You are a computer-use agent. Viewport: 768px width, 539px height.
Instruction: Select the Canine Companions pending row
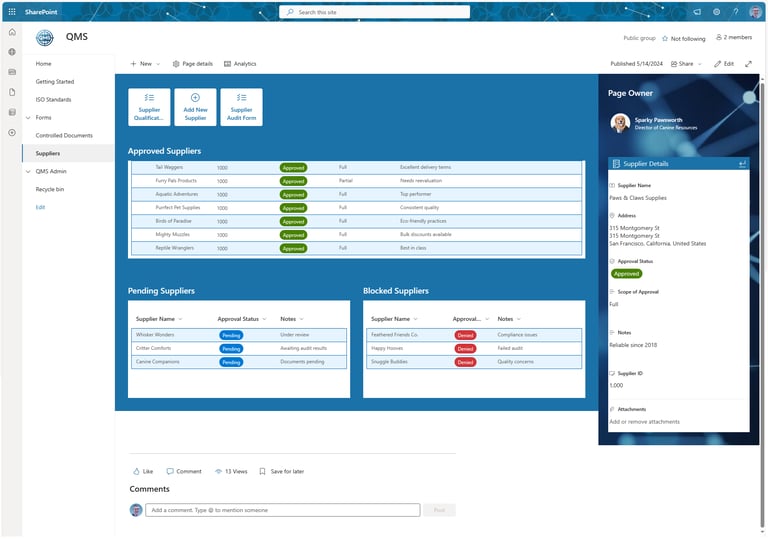(x=239, y=362)
